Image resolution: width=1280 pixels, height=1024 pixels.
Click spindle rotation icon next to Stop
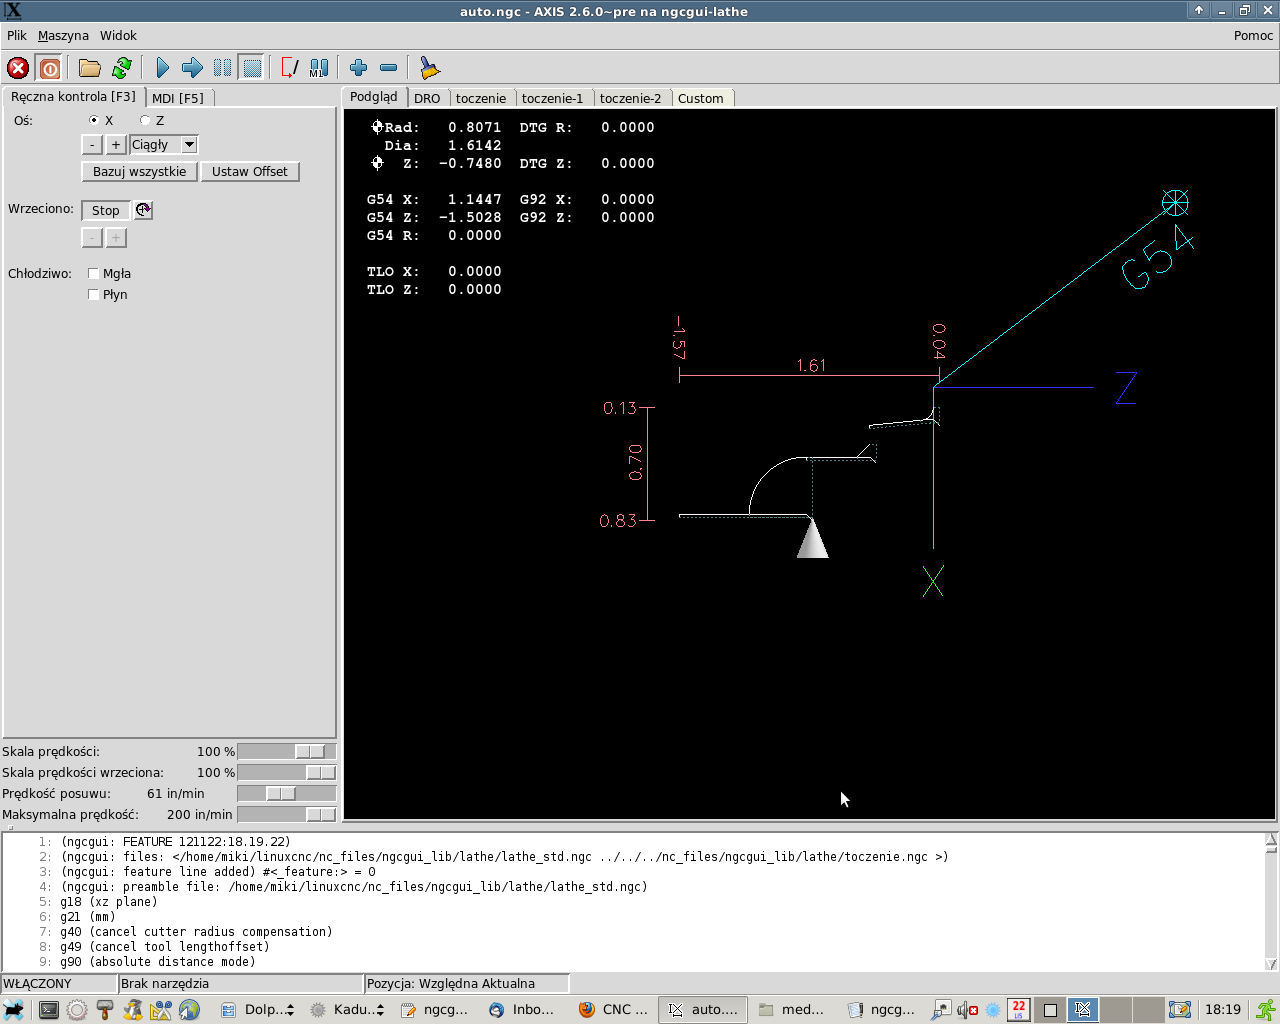(x=144, y=210)
